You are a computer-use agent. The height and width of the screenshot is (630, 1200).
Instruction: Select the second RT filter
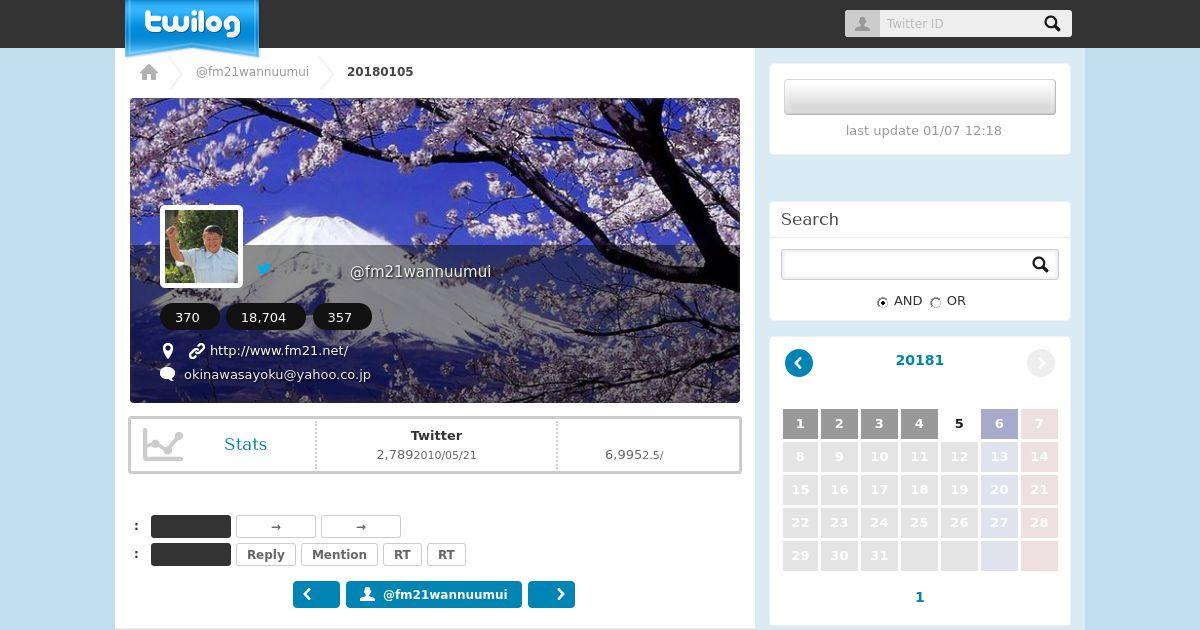pyautogui.click(x=446, y=555)
